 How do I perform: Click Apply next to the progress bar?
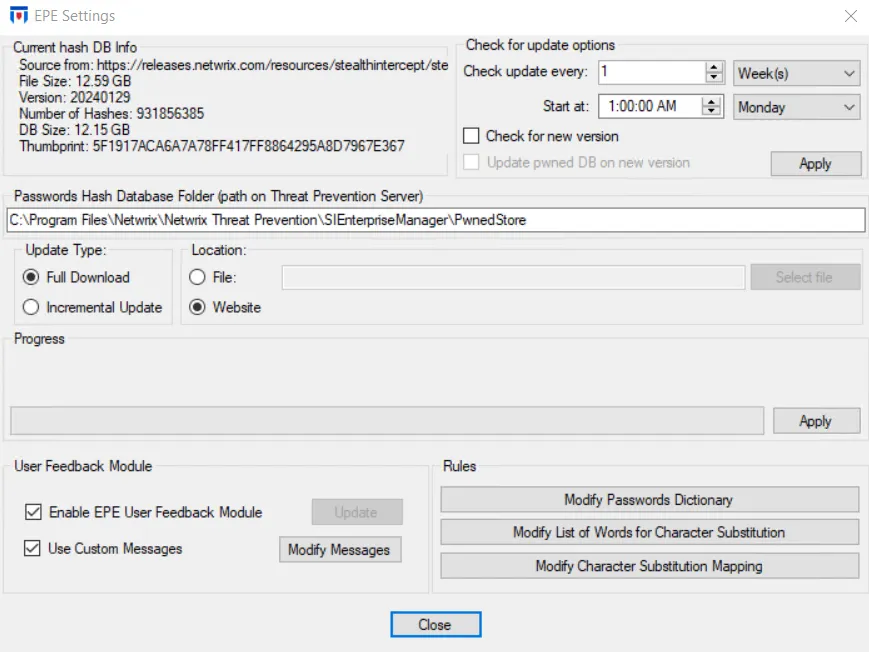(x=816, y=421)
